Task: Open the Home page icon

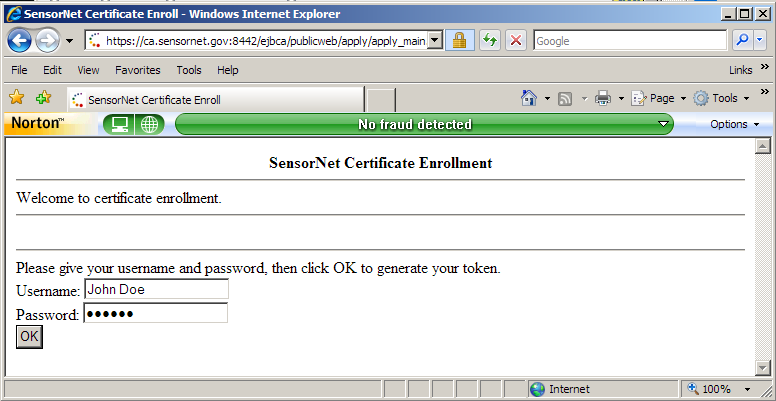Action: [529, 98]
